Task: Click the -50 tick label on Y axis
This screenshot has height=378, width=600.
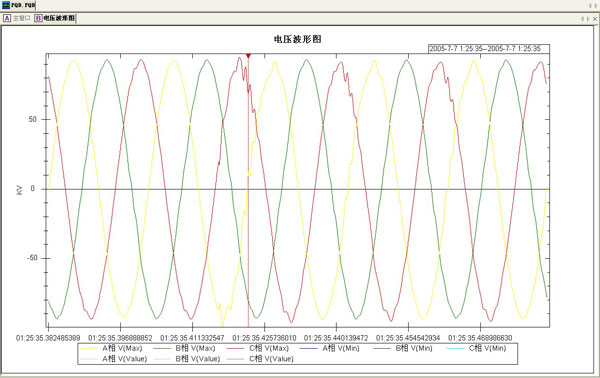Action: pos(32,258)
